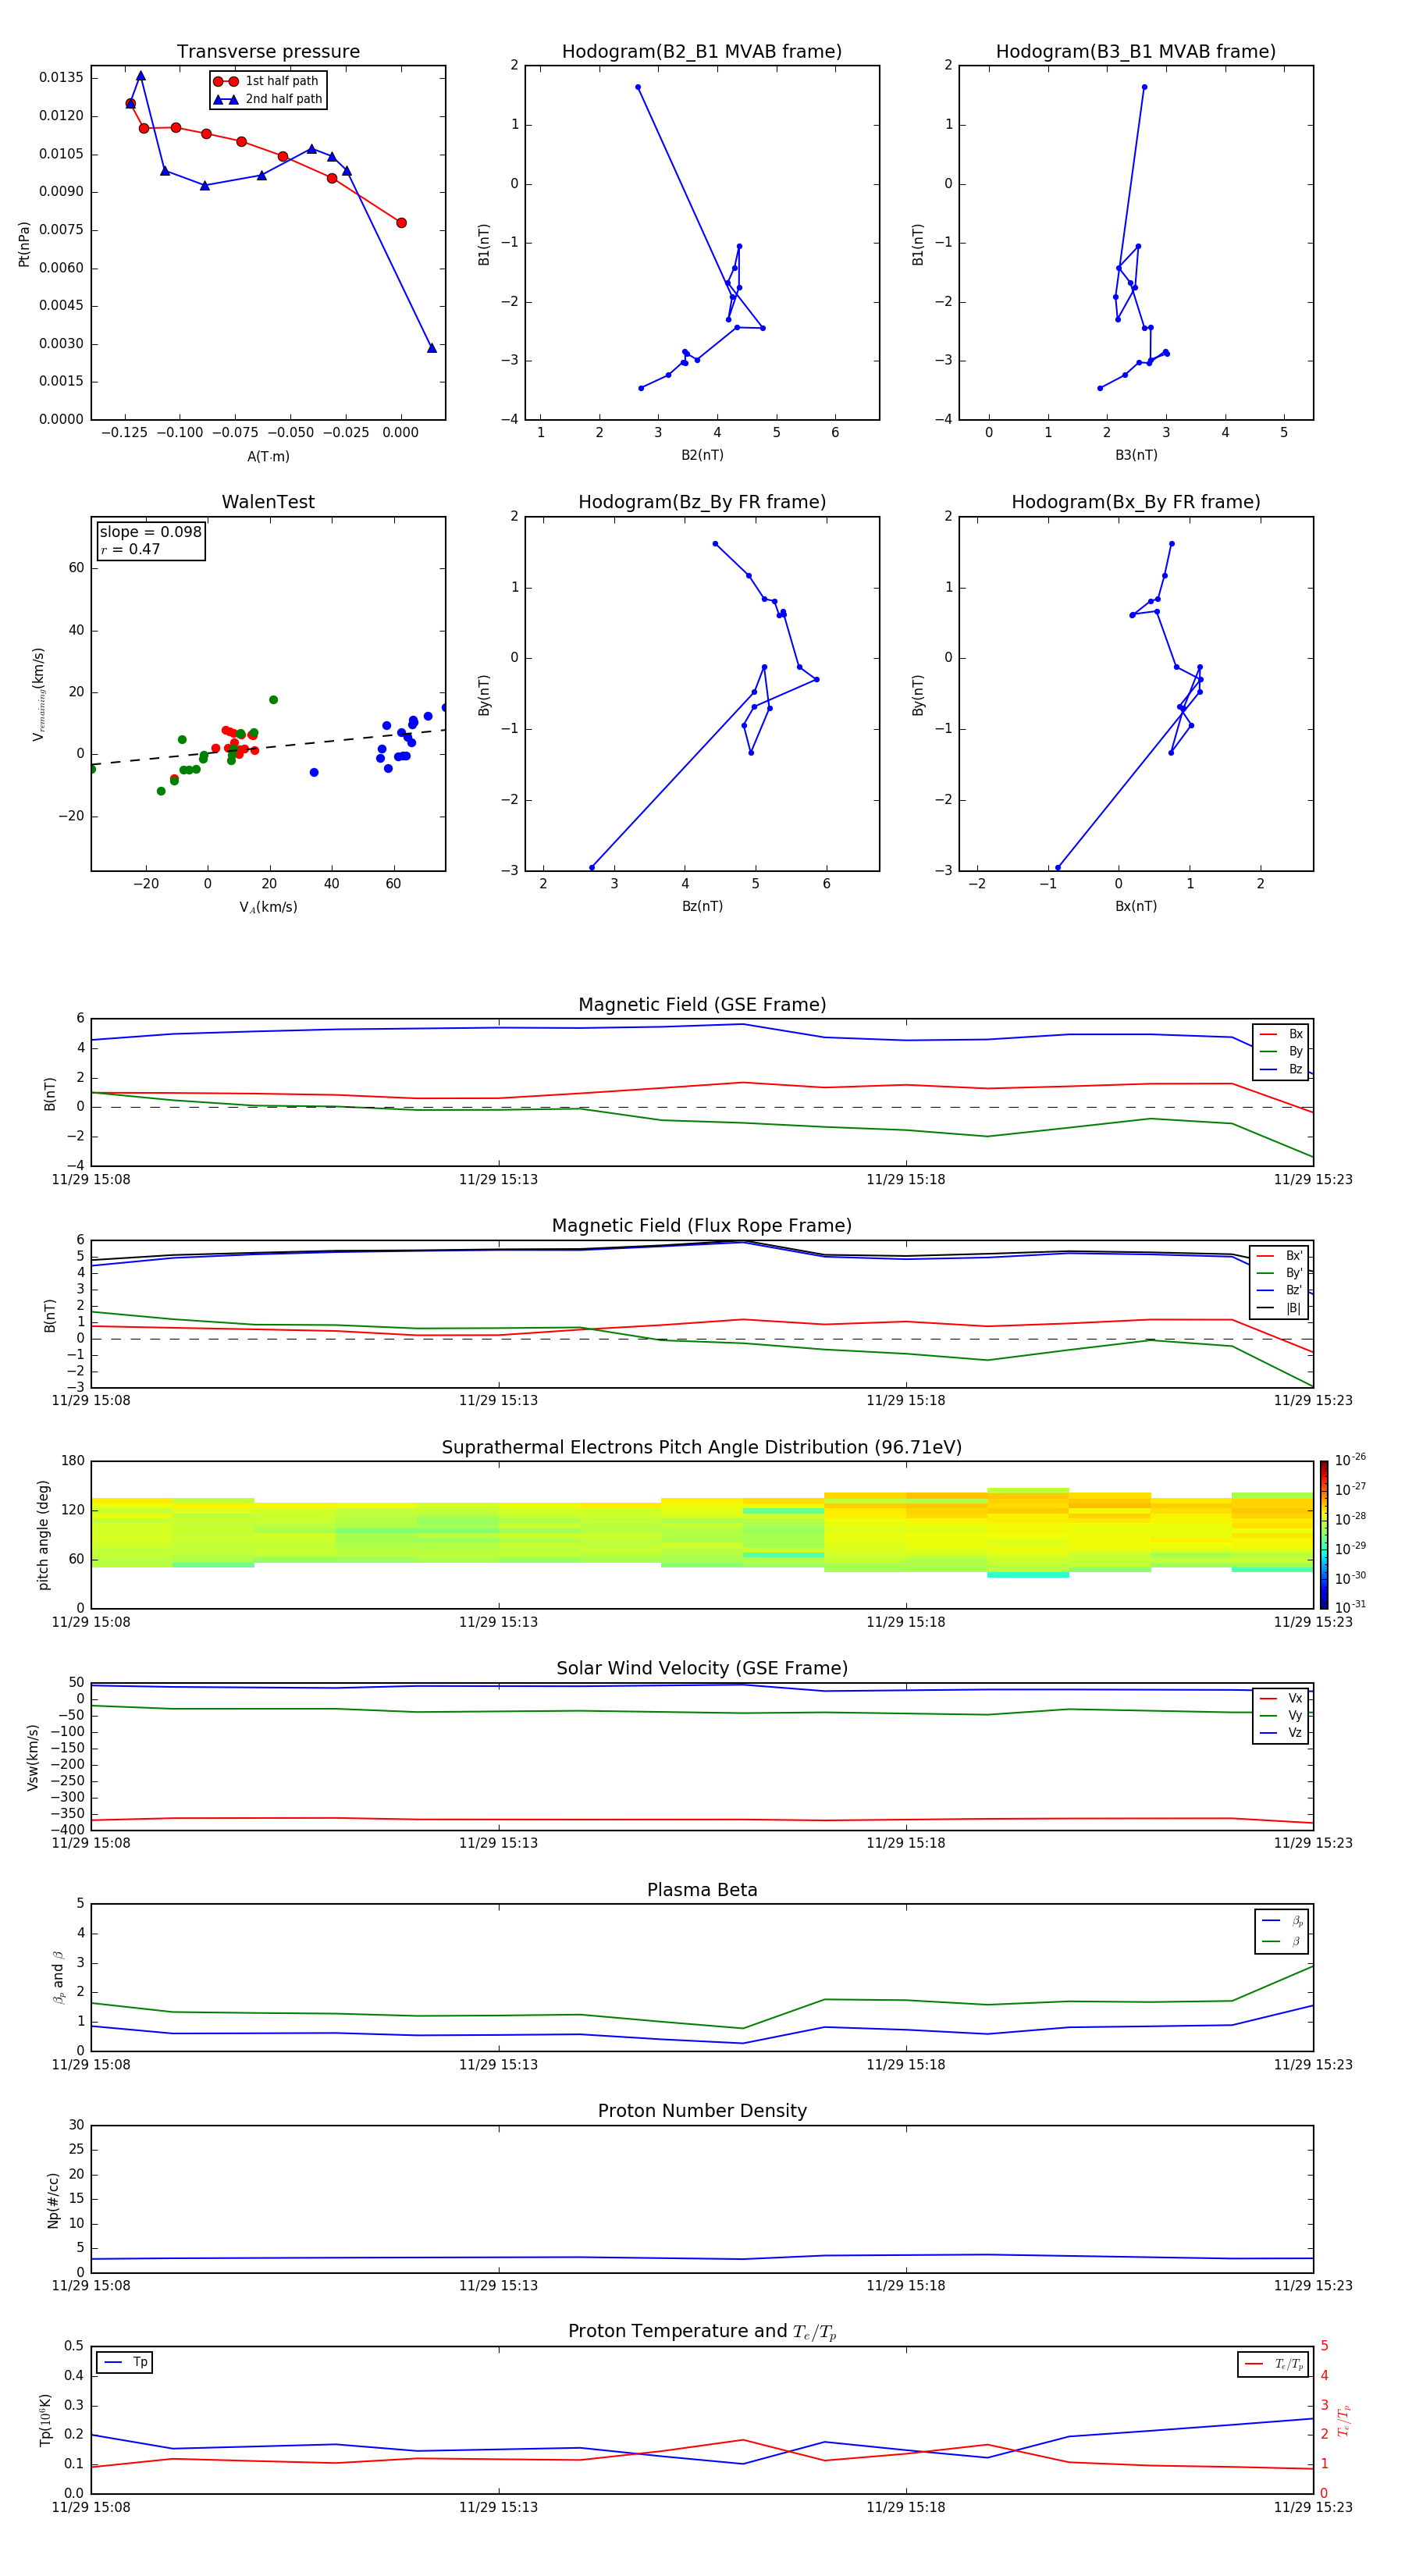
Task: Click the Te/Tp legend entry in temperature panel
Action: pyautogui.click(x=1274, y=2364)
